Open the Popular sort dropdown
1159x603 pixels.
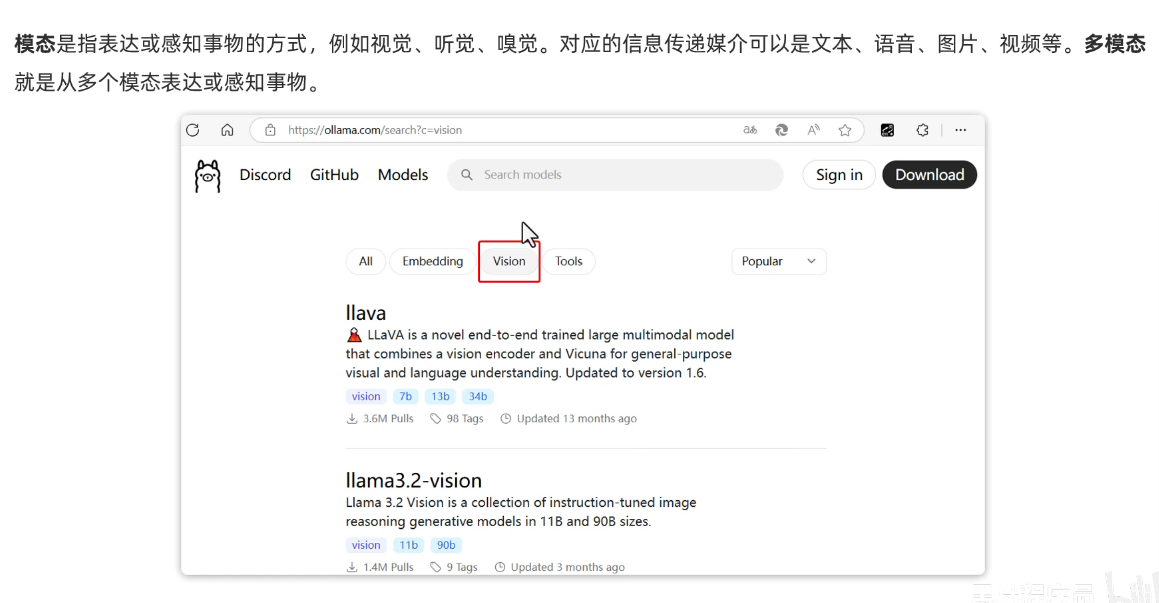778,262
